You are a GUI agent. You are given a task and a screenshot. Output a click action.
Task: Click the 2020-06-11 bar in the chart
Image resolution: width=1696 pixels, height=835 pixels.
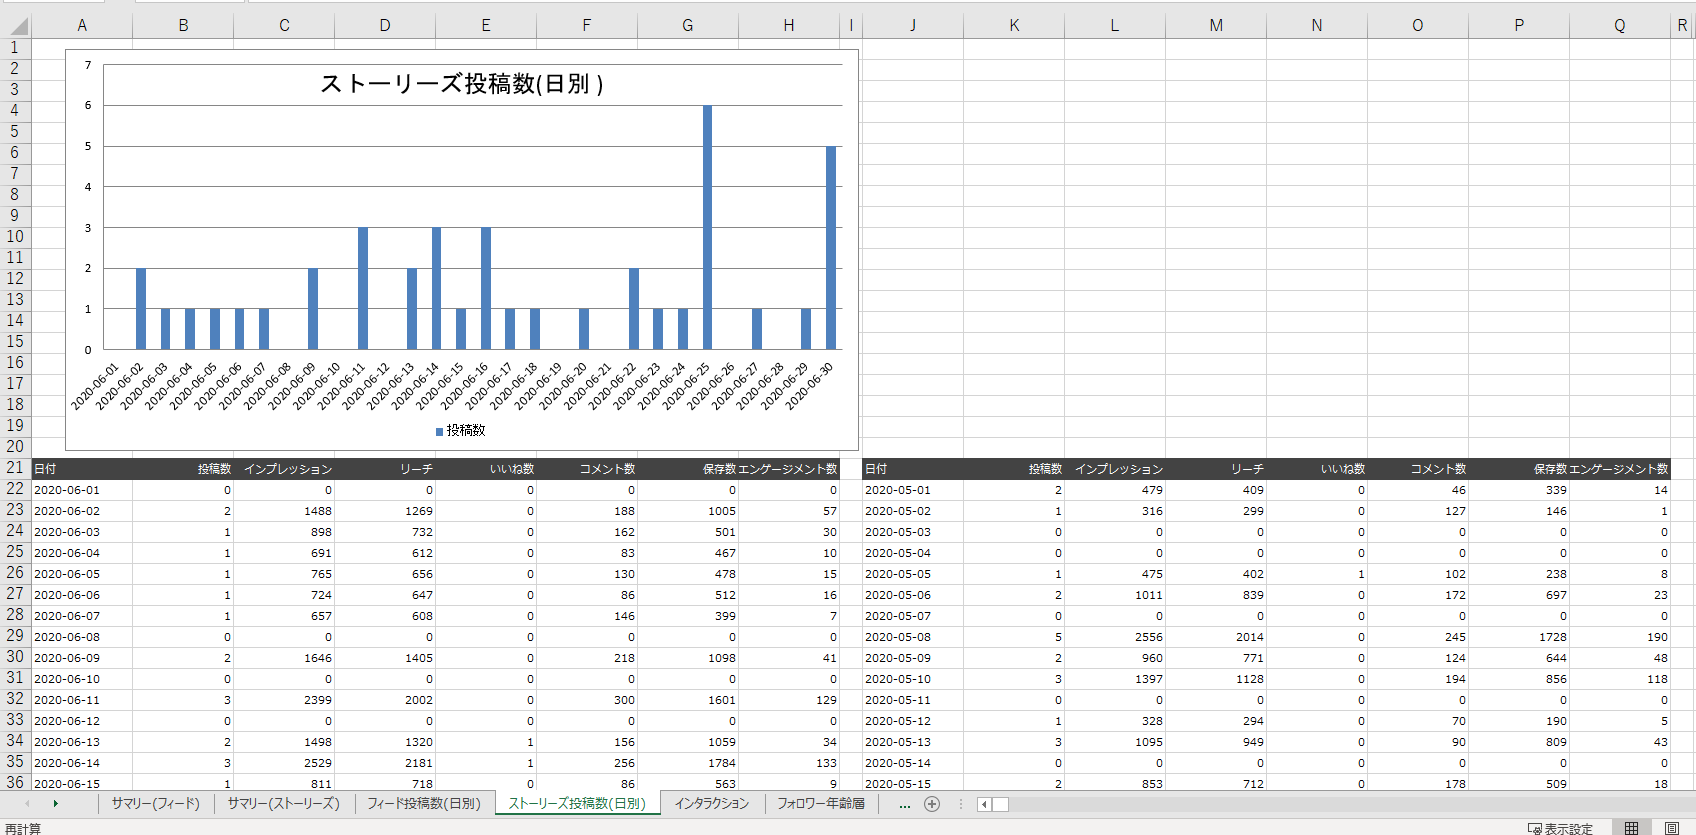pyautogui.click(x=363, y=288)
